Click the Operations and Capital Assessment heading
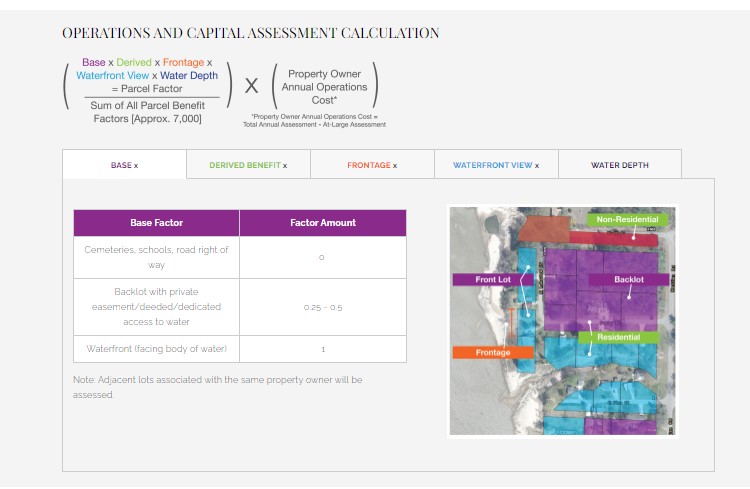 click(x=250, y=33)
